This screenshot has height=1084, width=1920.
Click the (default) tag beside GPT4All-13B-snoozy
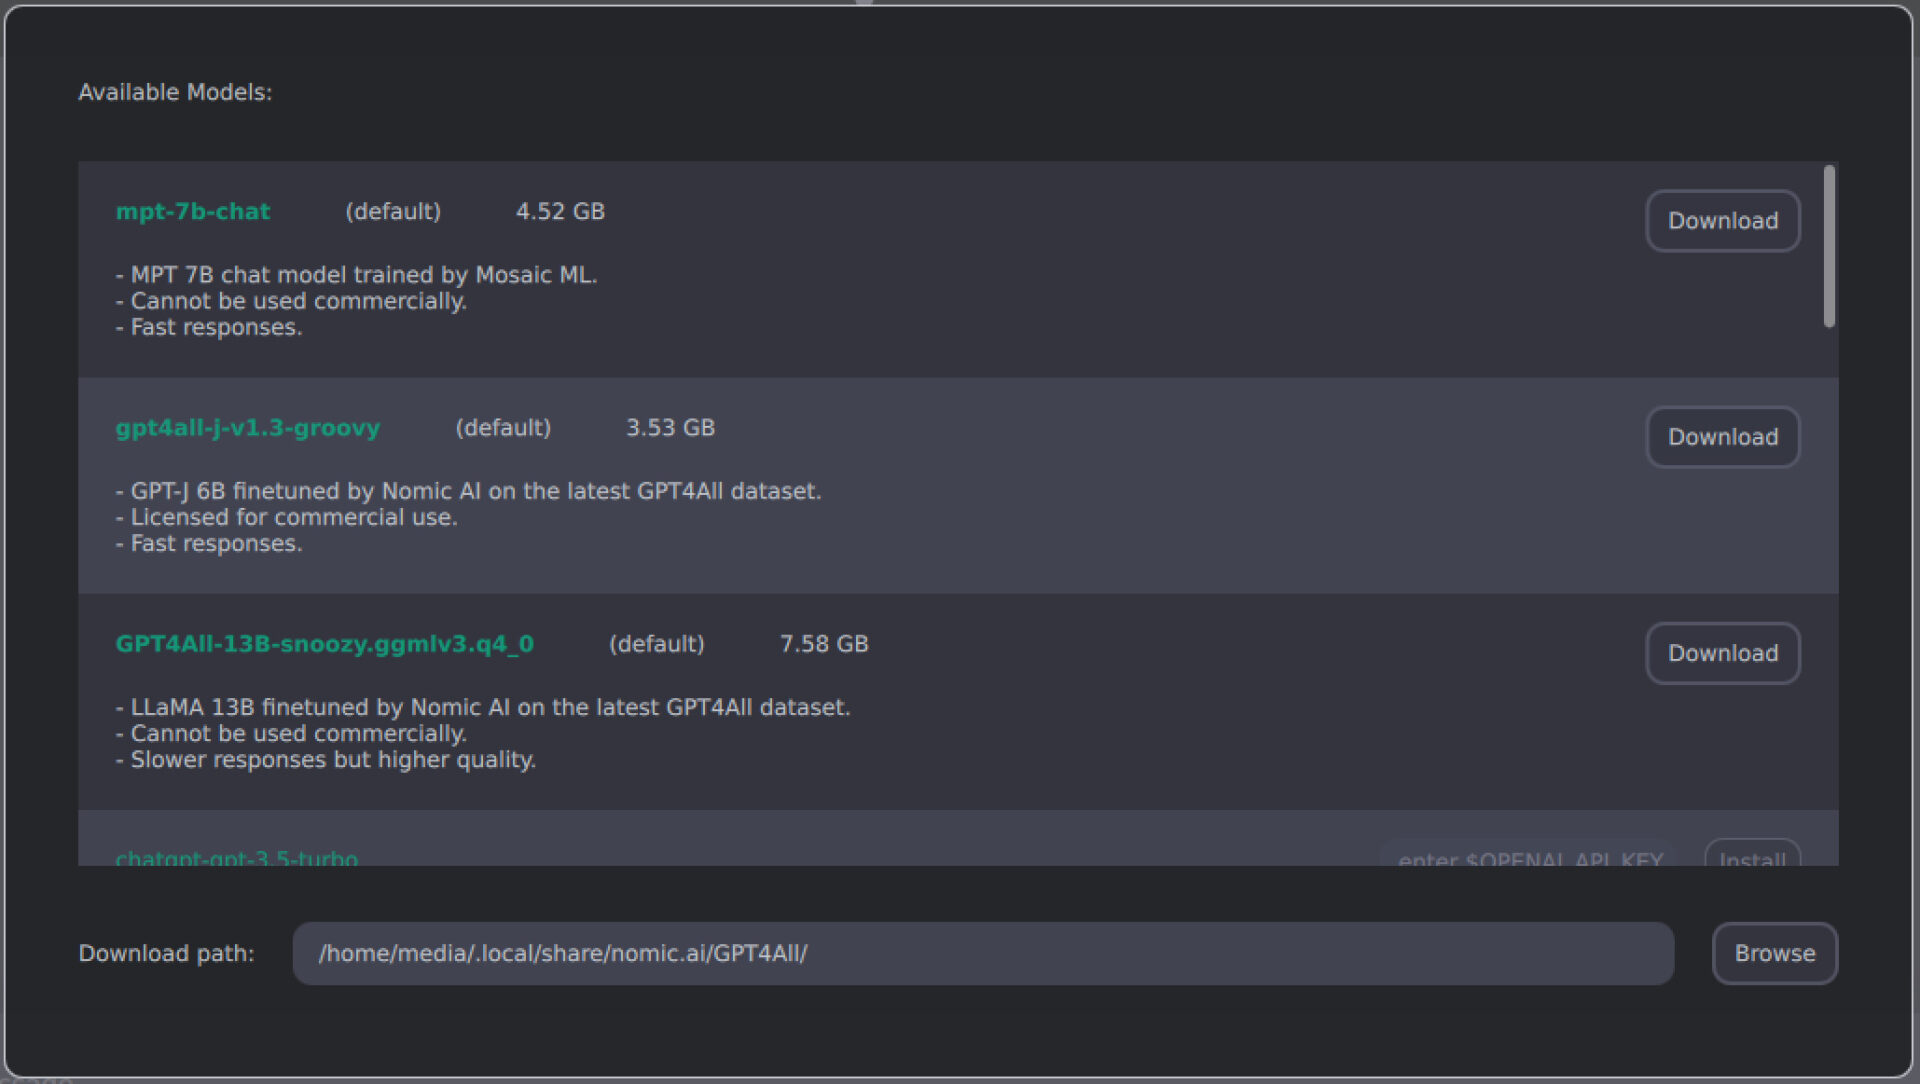click(x=657, y=644)
